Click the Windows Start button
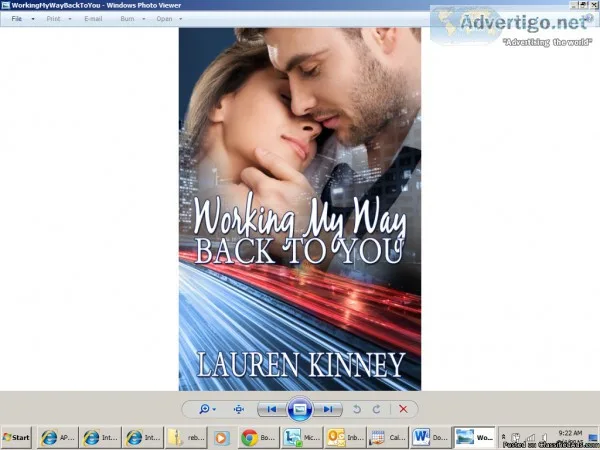 (16, 437)
